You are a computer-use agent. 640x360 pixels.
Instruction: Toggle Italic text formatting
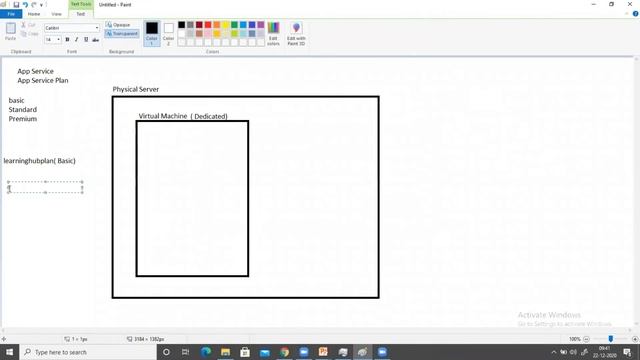pos(76,40)
